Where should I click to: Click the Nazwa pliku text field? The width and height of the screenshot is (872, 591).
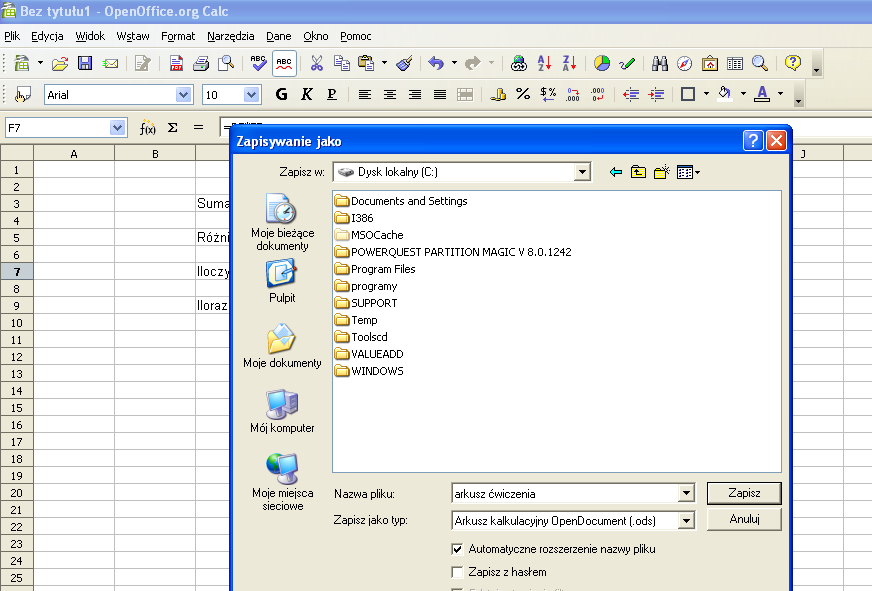tap(566, 493)
